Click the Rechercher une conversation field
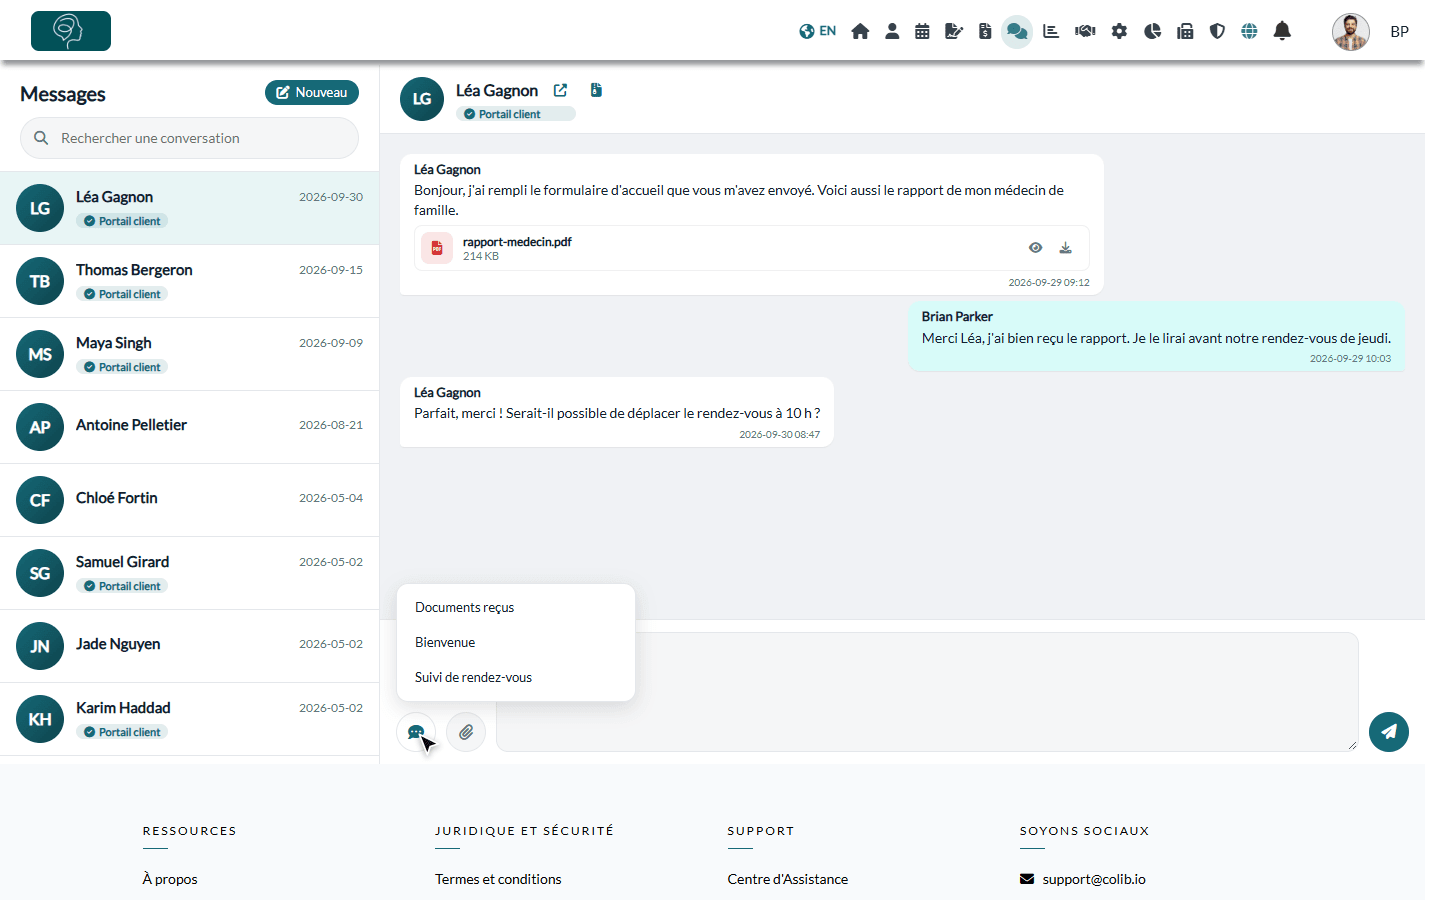This screenshot has height=900, width=1440. tap(189, 138)
